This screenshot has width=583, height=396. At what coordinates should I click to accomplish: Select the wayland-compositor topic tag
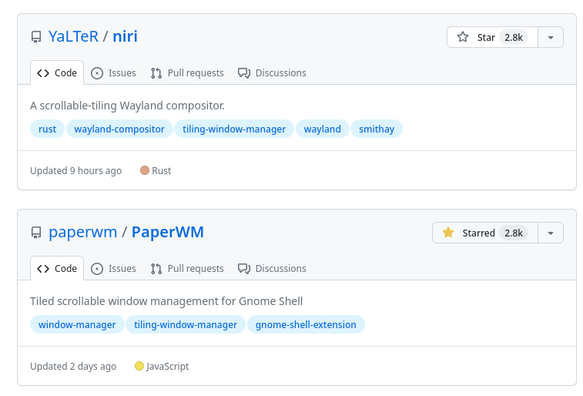[119, 129]
